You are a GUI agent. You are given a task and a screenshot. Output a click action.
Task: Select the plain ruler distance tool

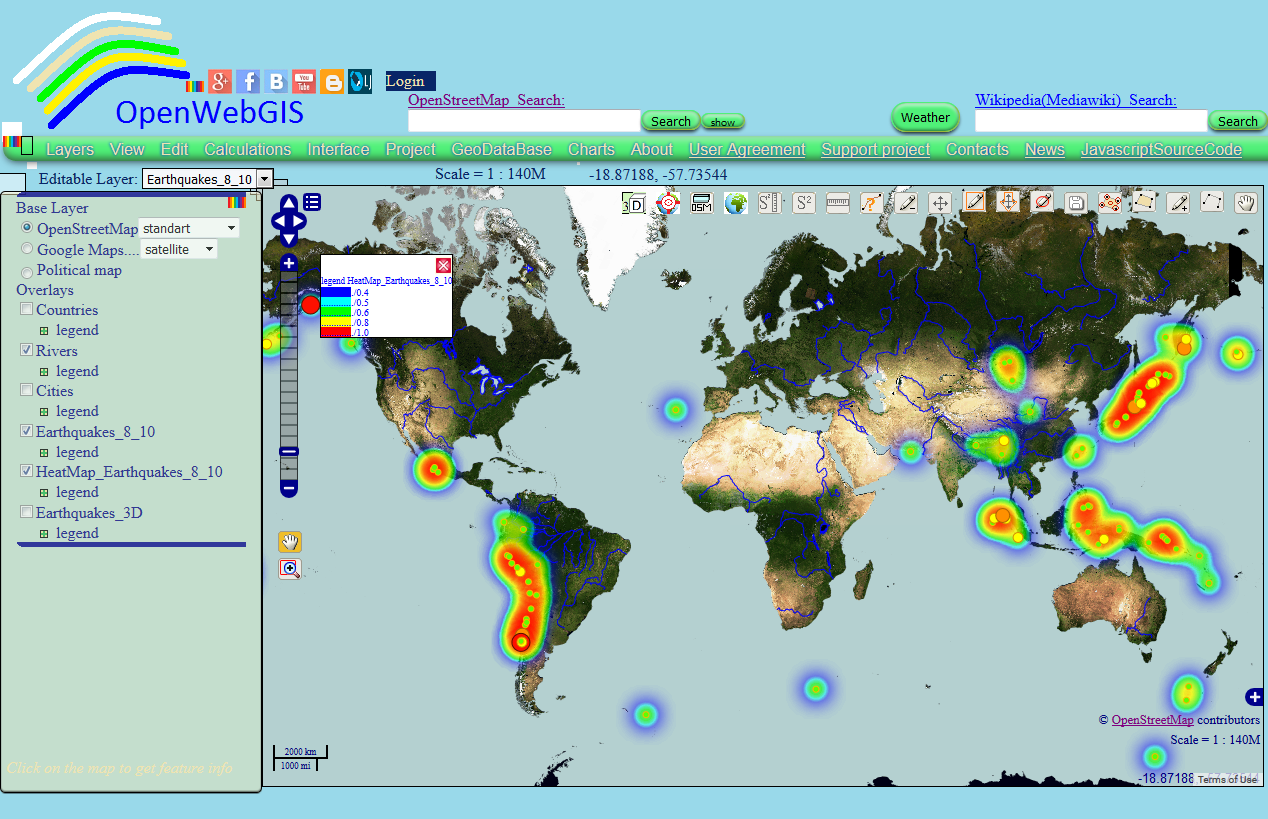point(838,204)
